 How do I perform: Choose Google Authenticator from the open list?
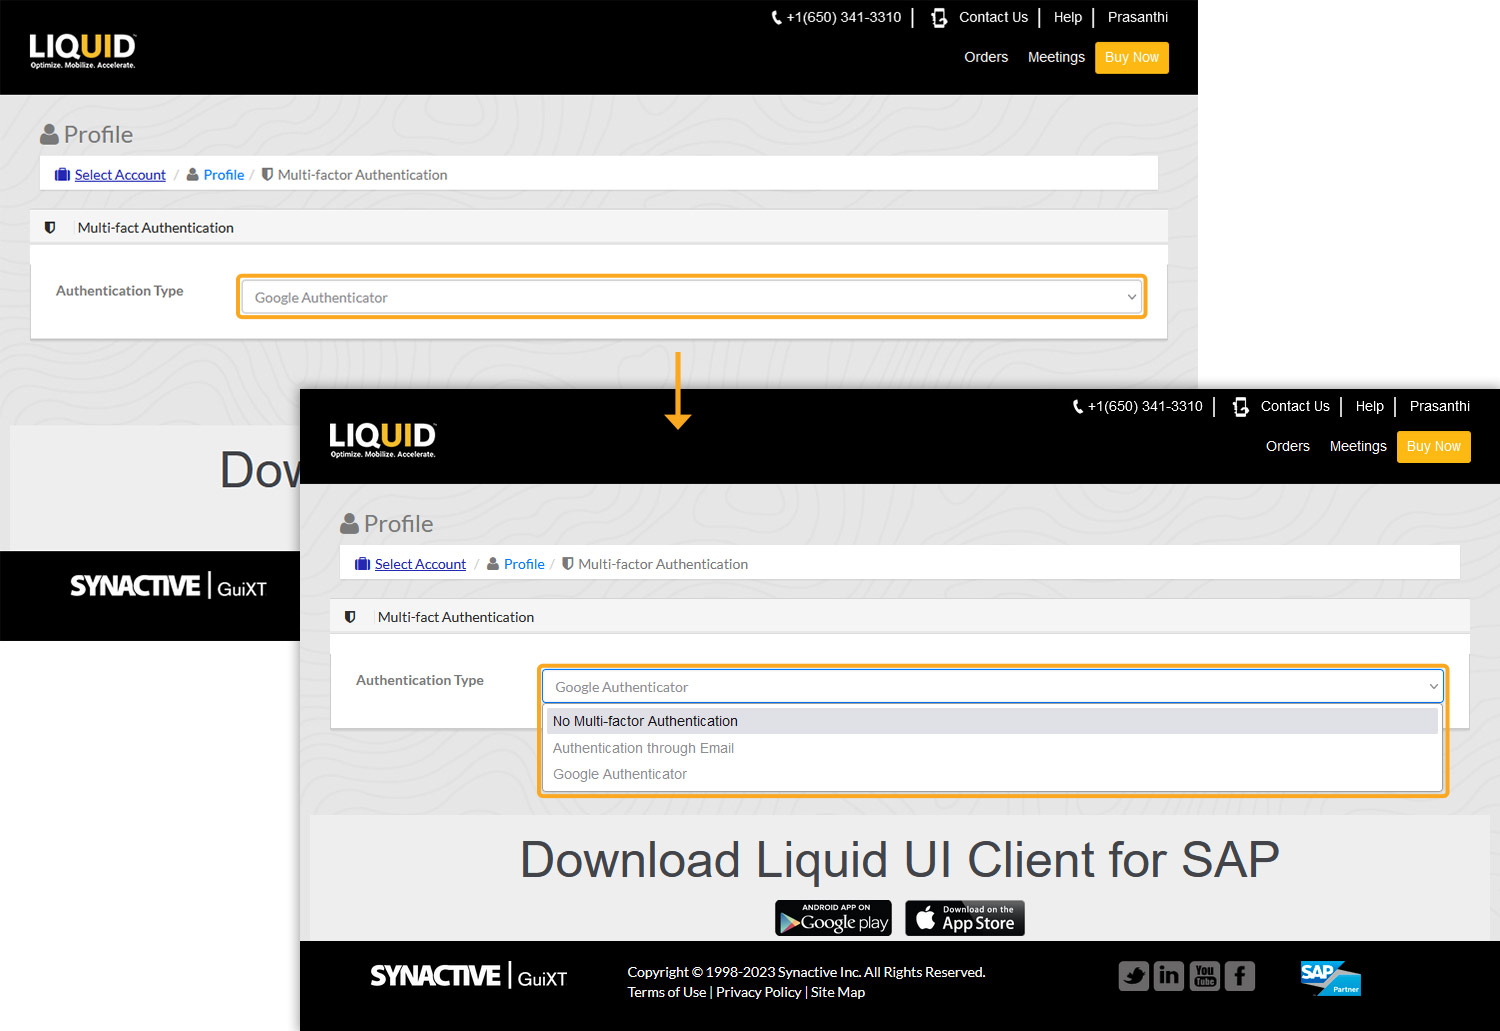[x=992, y=774]
